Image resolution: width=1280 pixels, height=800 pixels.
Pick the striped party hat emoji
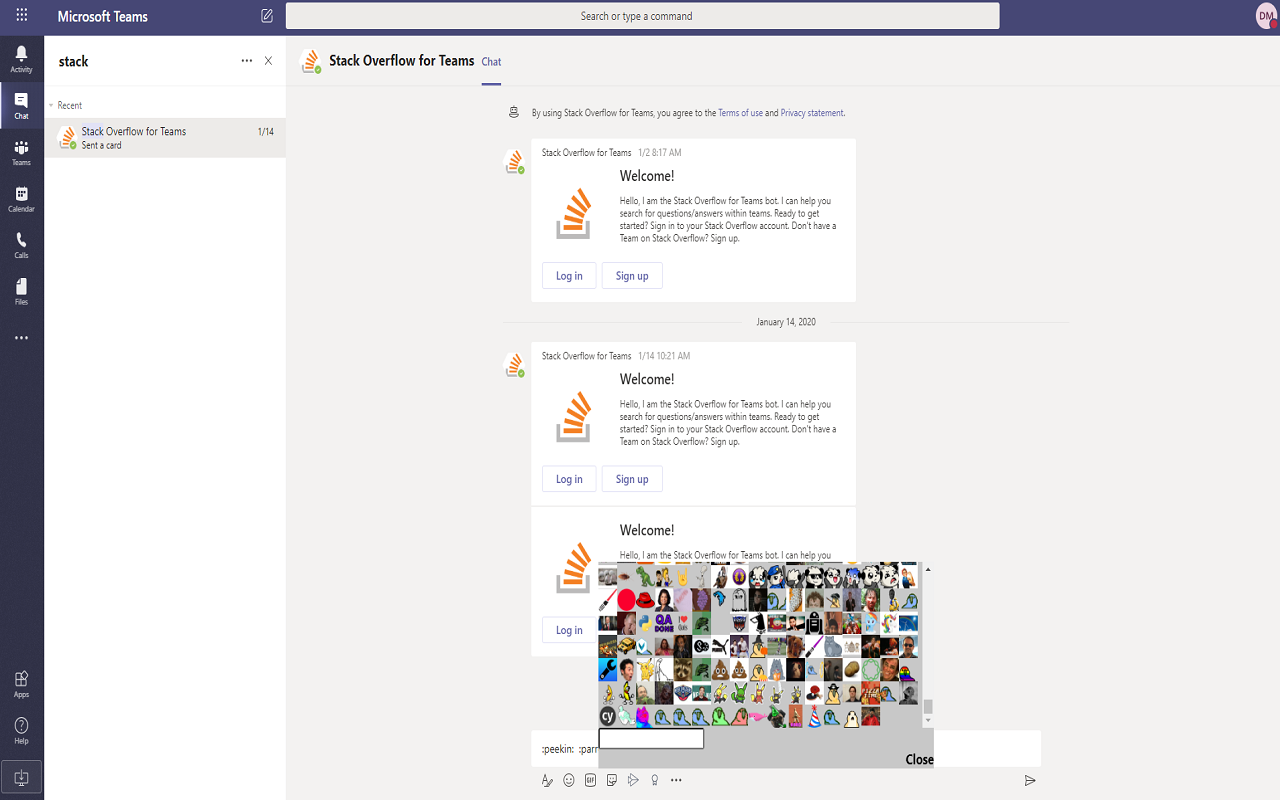[x=814, y=717]
